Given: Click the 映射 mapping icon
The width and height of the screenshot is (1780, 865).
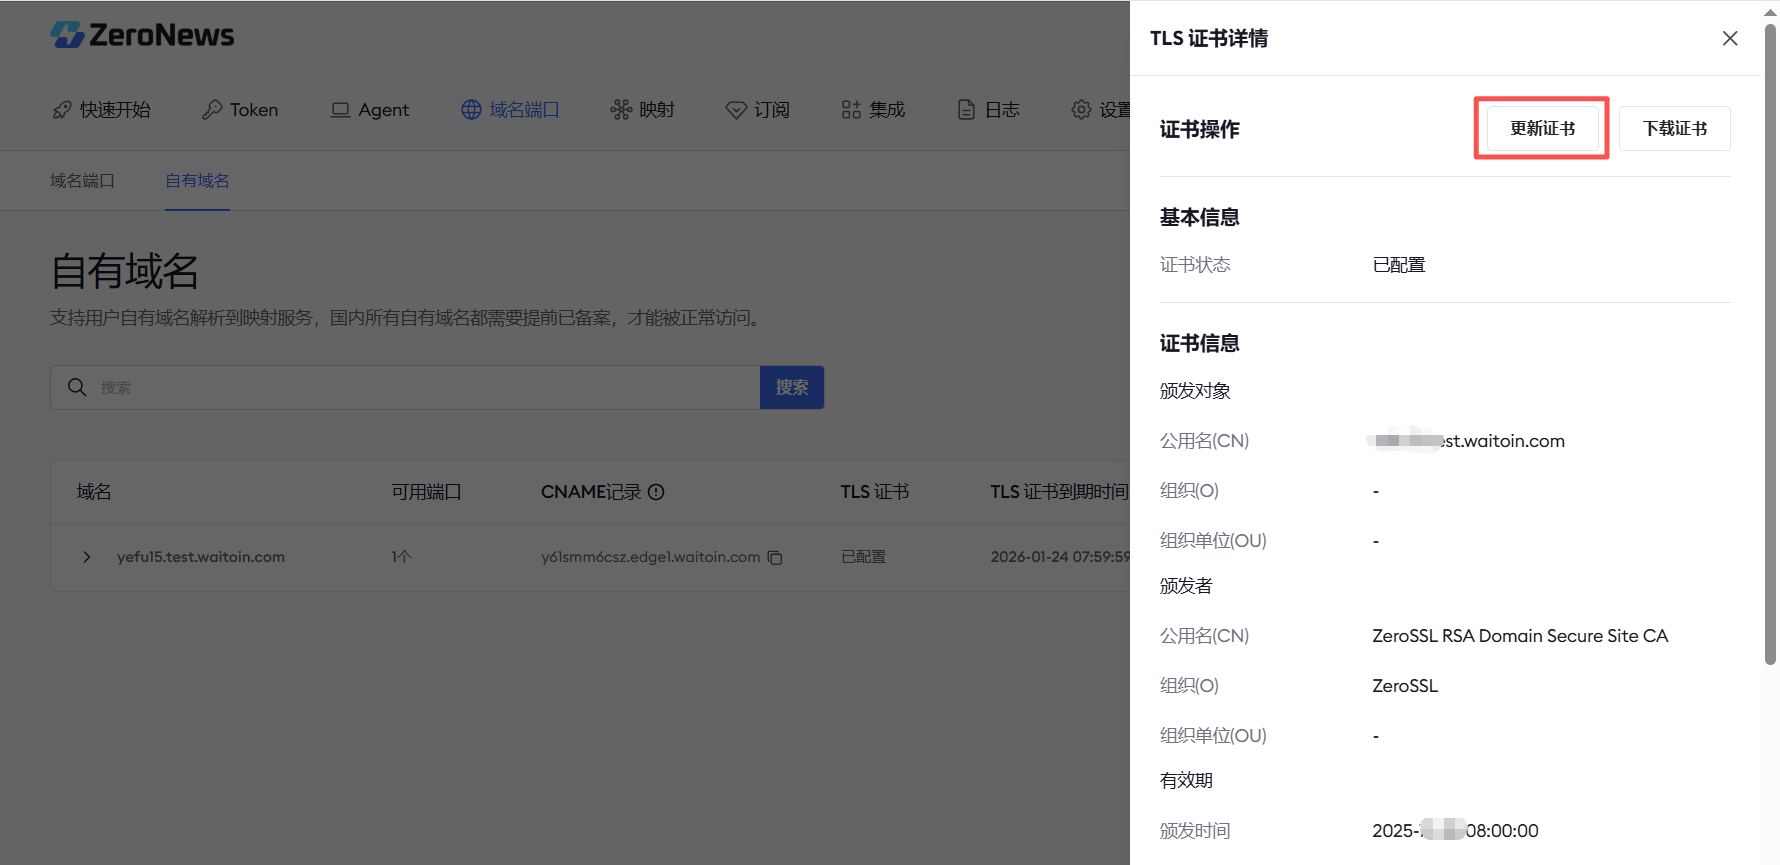Looking at the screenshot, I should point(621,110).
